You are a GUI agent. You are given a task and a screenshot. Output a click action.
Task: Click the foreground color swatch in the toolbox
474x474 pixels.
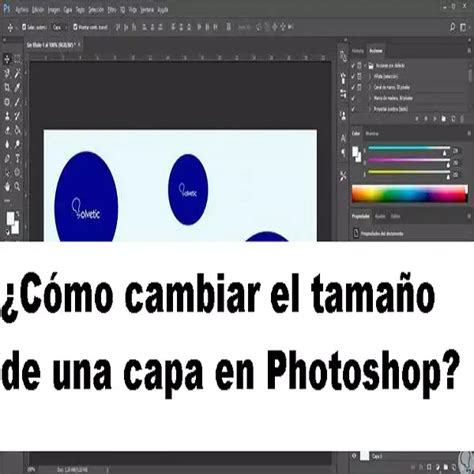point(10,218)
